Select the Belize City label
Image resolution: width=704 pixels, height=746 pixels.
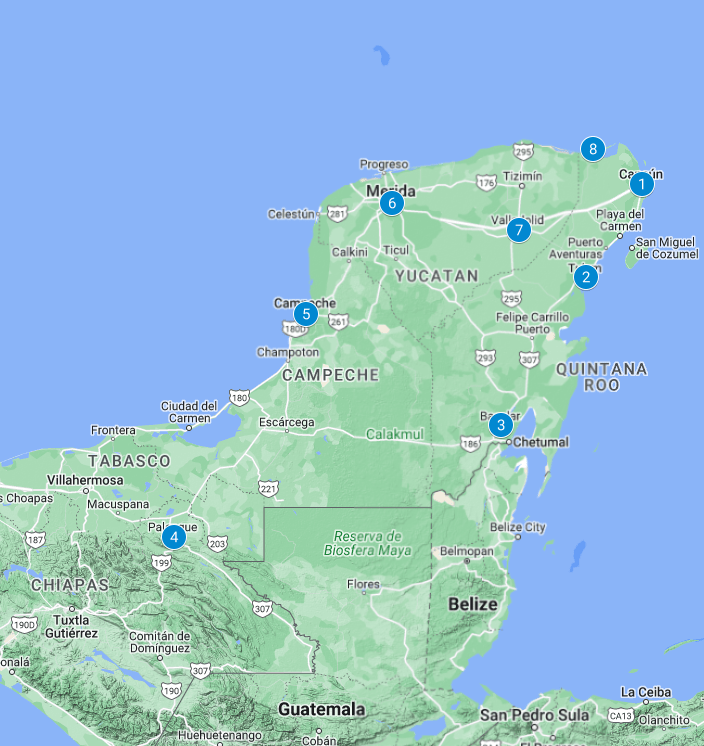518,527
